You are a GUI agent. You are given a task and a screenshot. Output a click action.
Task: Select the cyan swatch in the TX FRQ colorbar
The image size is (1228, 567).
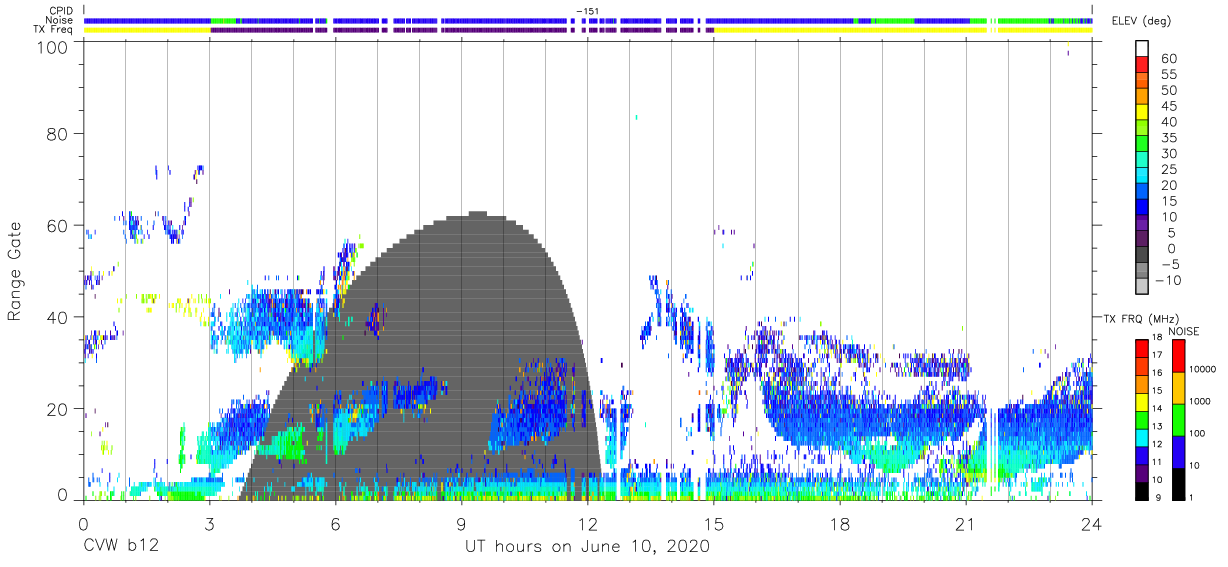click(x=1141, y=437)
